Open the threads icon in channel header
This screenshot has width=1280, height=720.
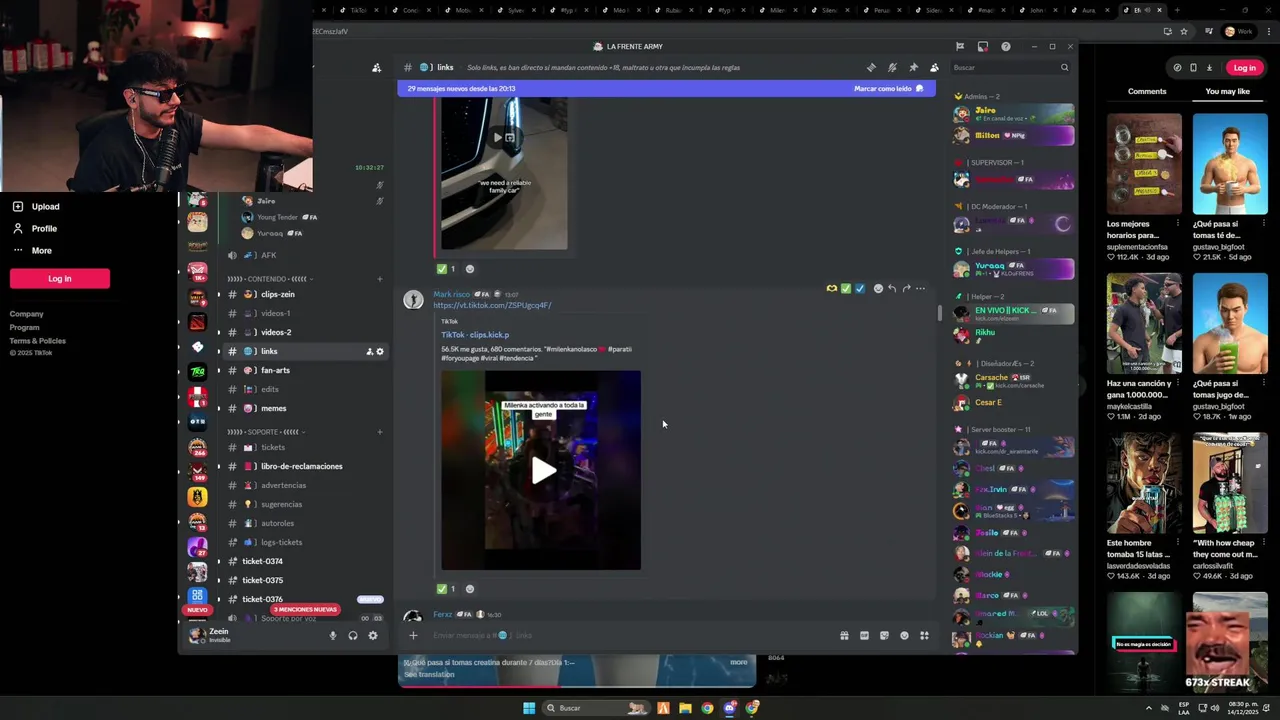[x=871, y=67]
